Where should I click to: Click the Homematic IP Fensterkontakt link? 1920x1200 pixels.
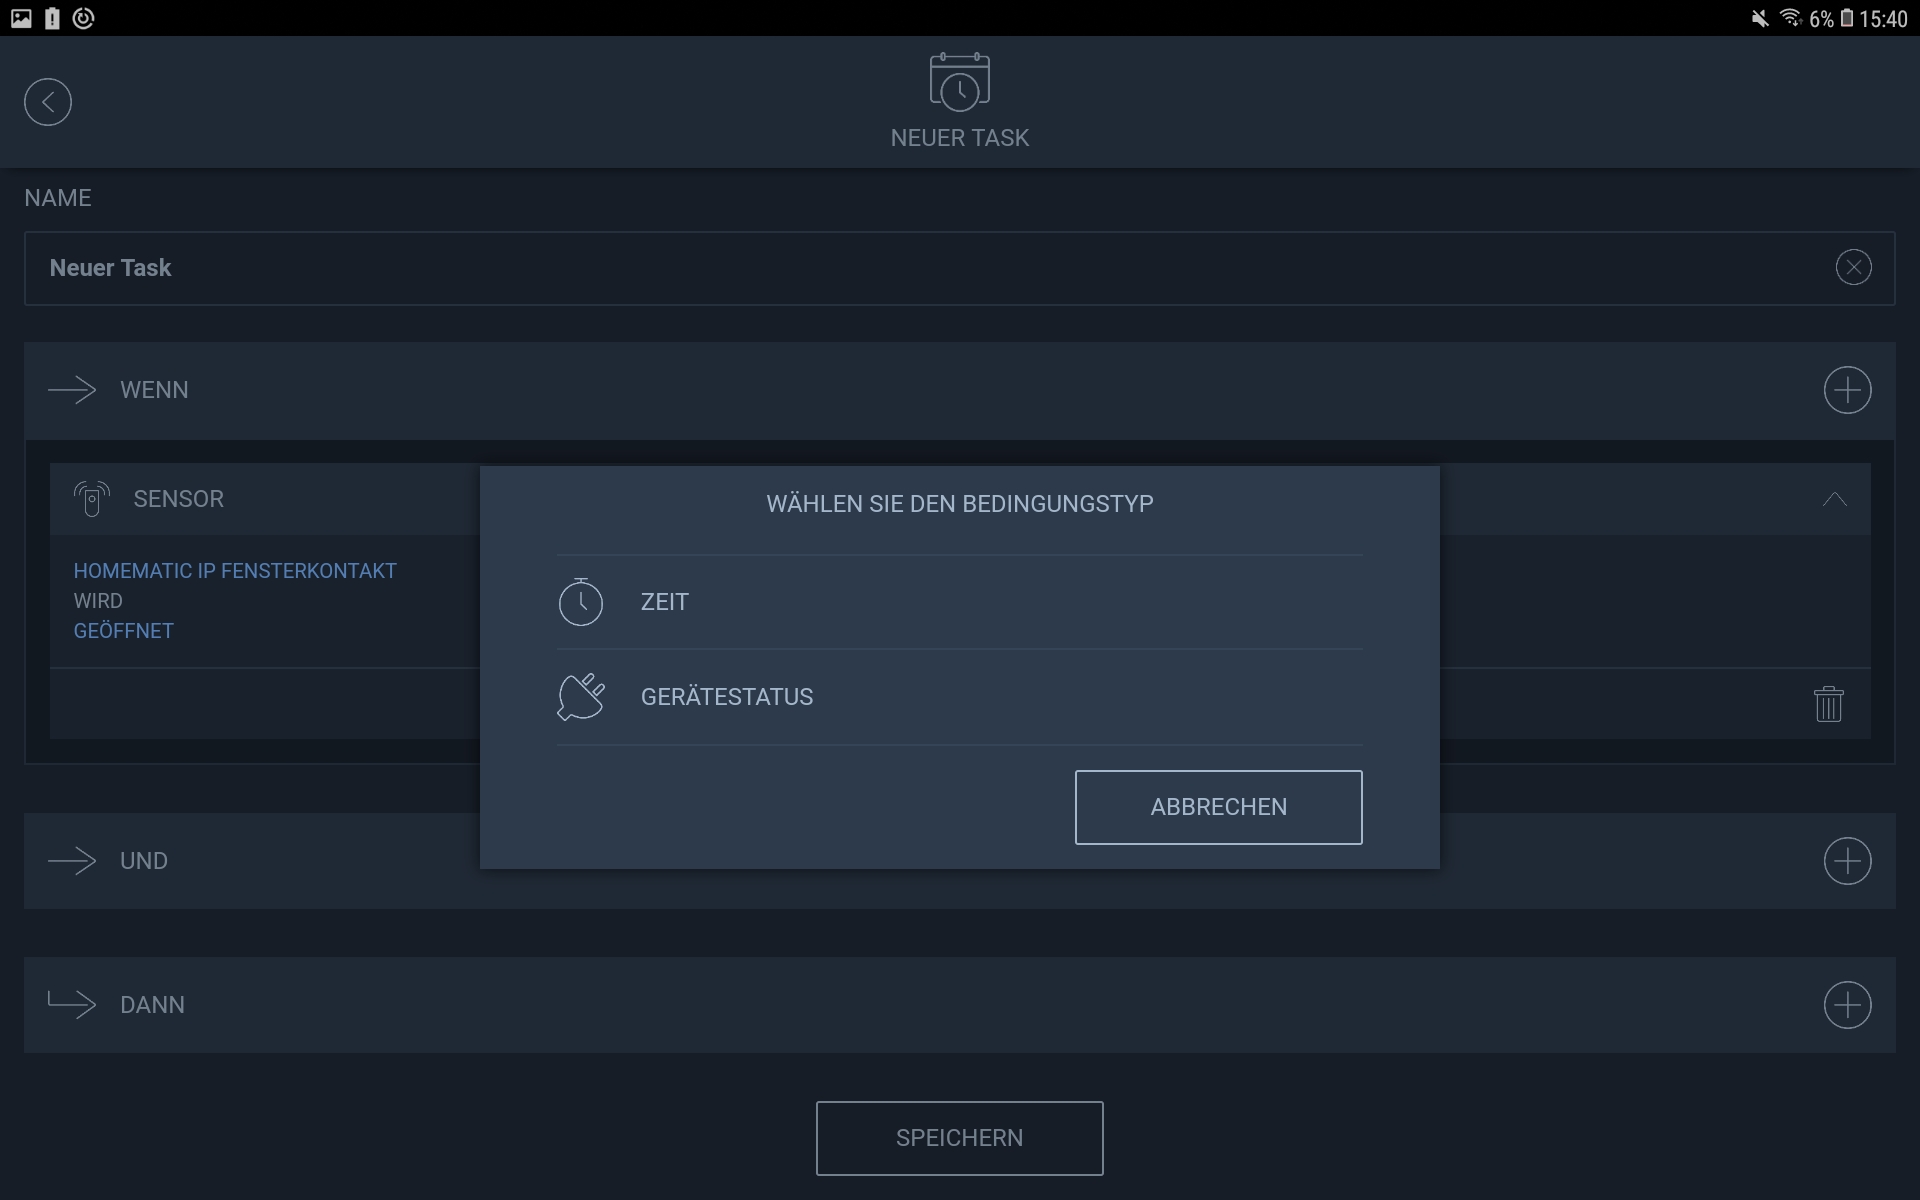[x=235, y=571]
